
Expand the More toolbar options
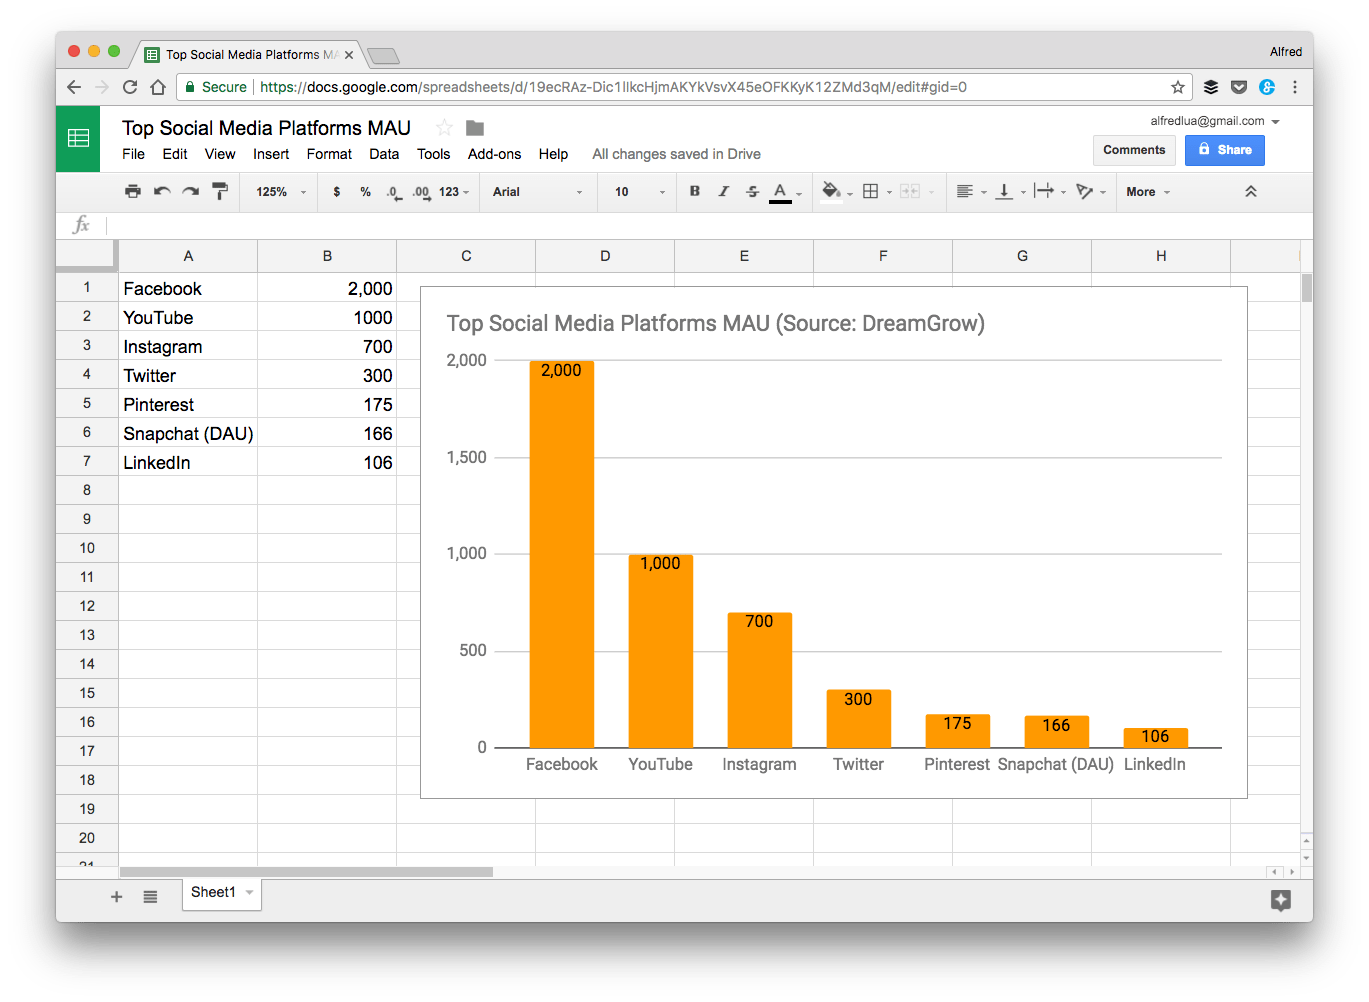pyautogui.click(x=1148, y=192)
